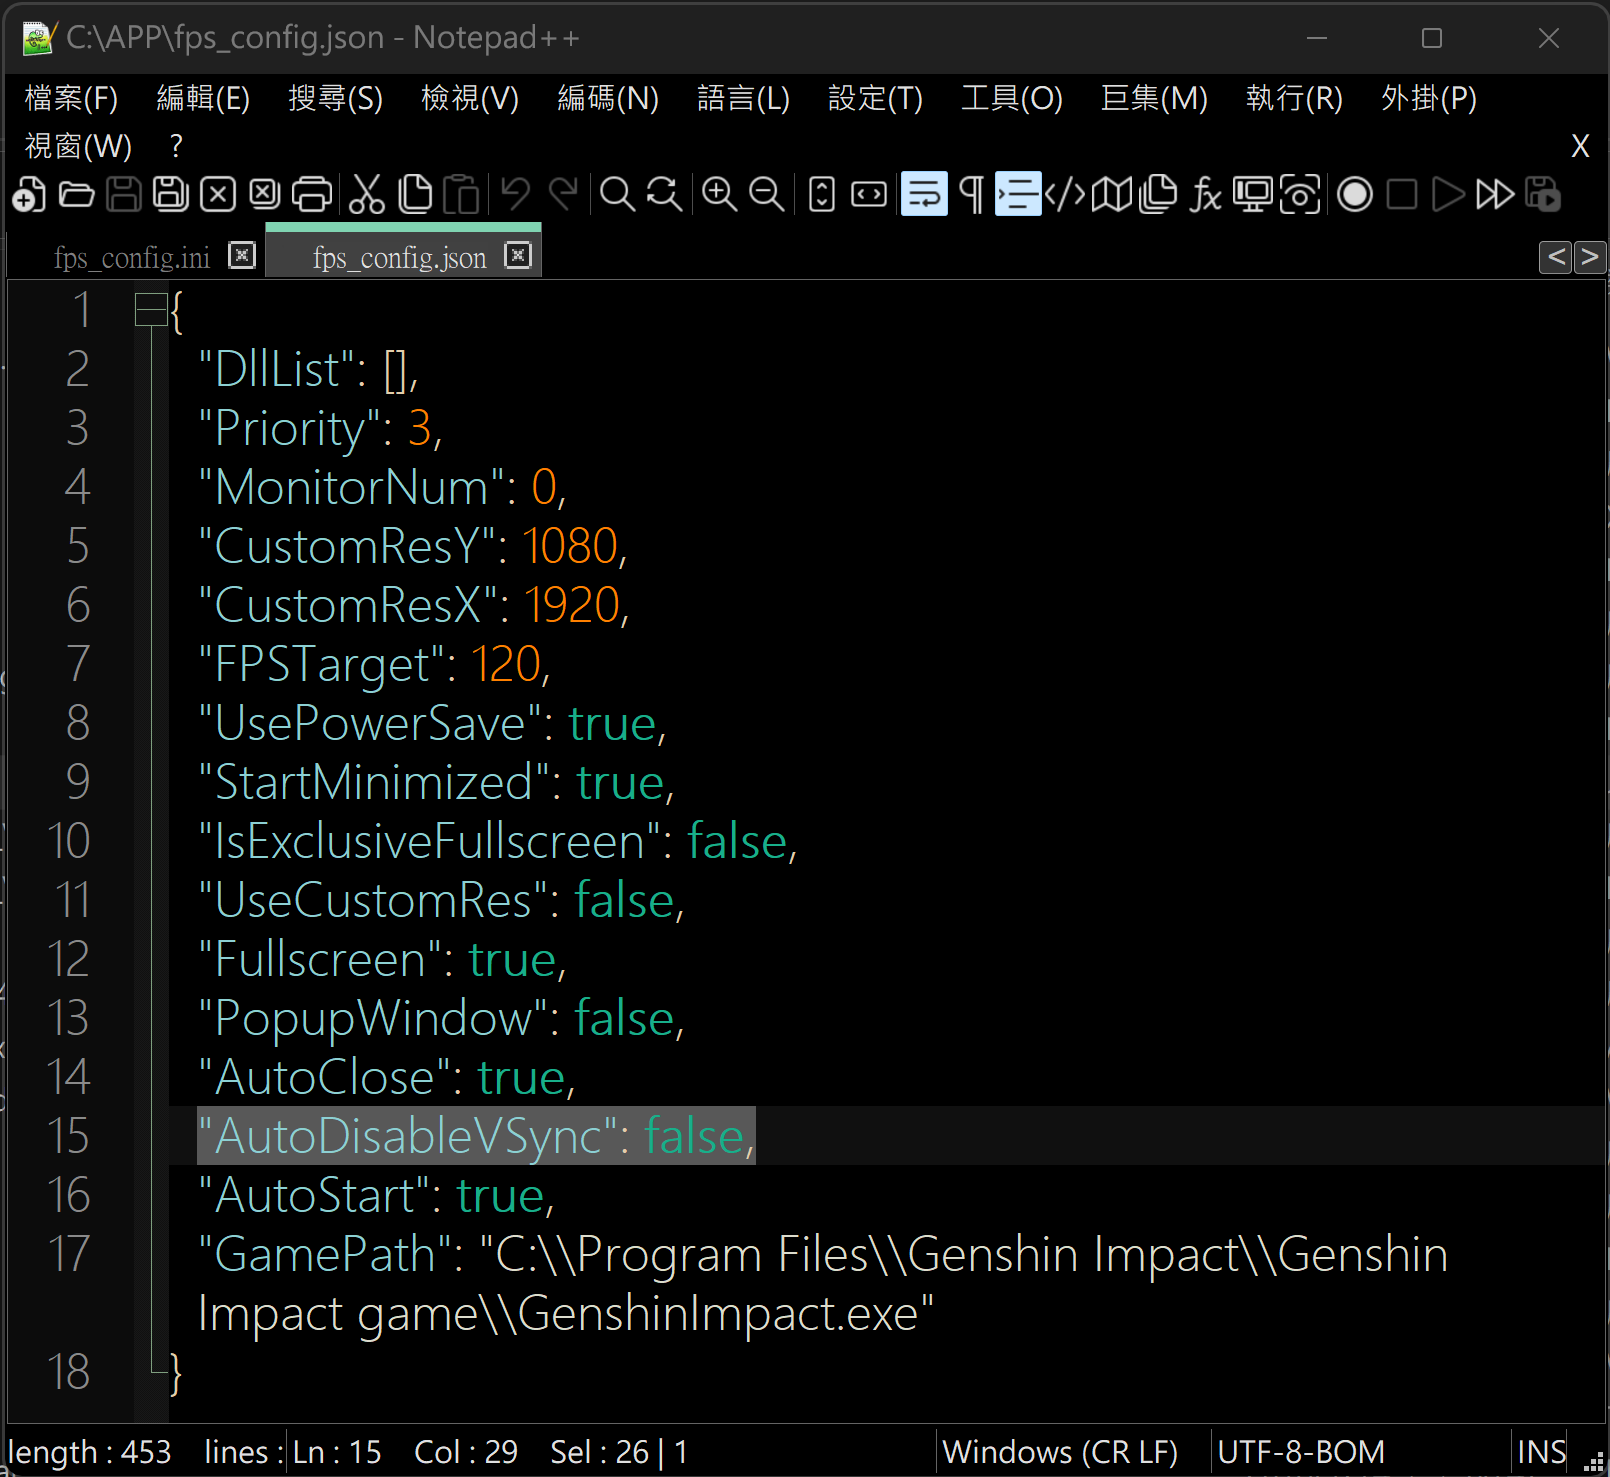
Task: Click Windows (CR LF) line ending status
Action: 1060,1451
